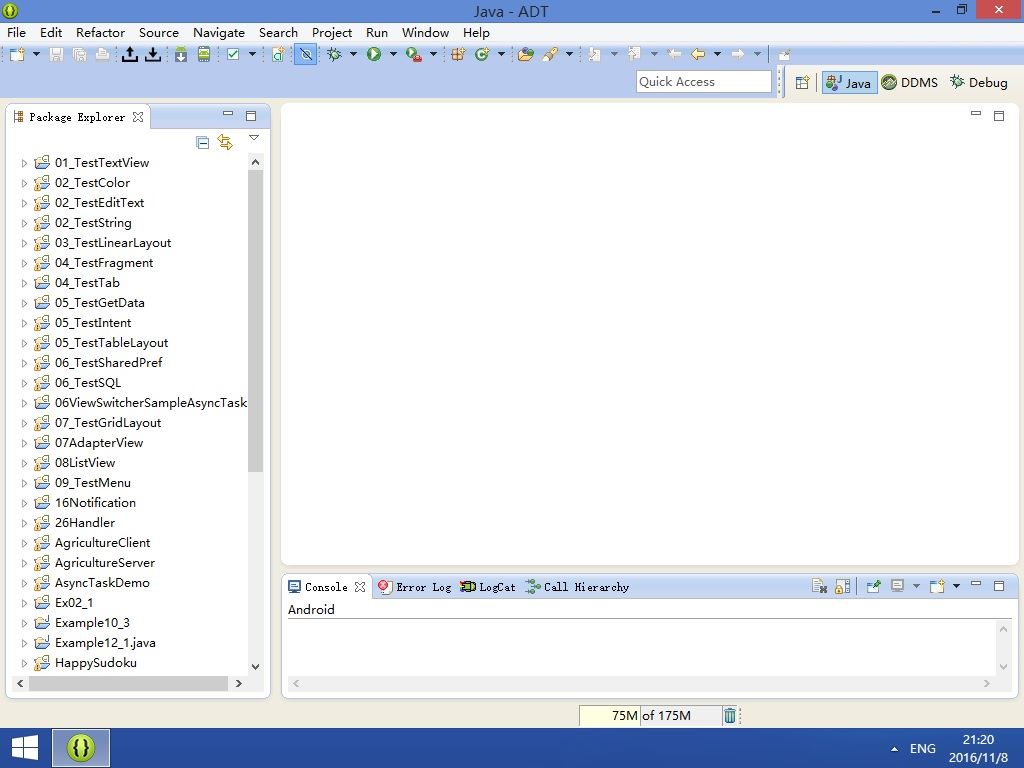The height and width of the screenshot is (768, 1024).
Task: Click the Print toolbar icon
Action: 102,55
